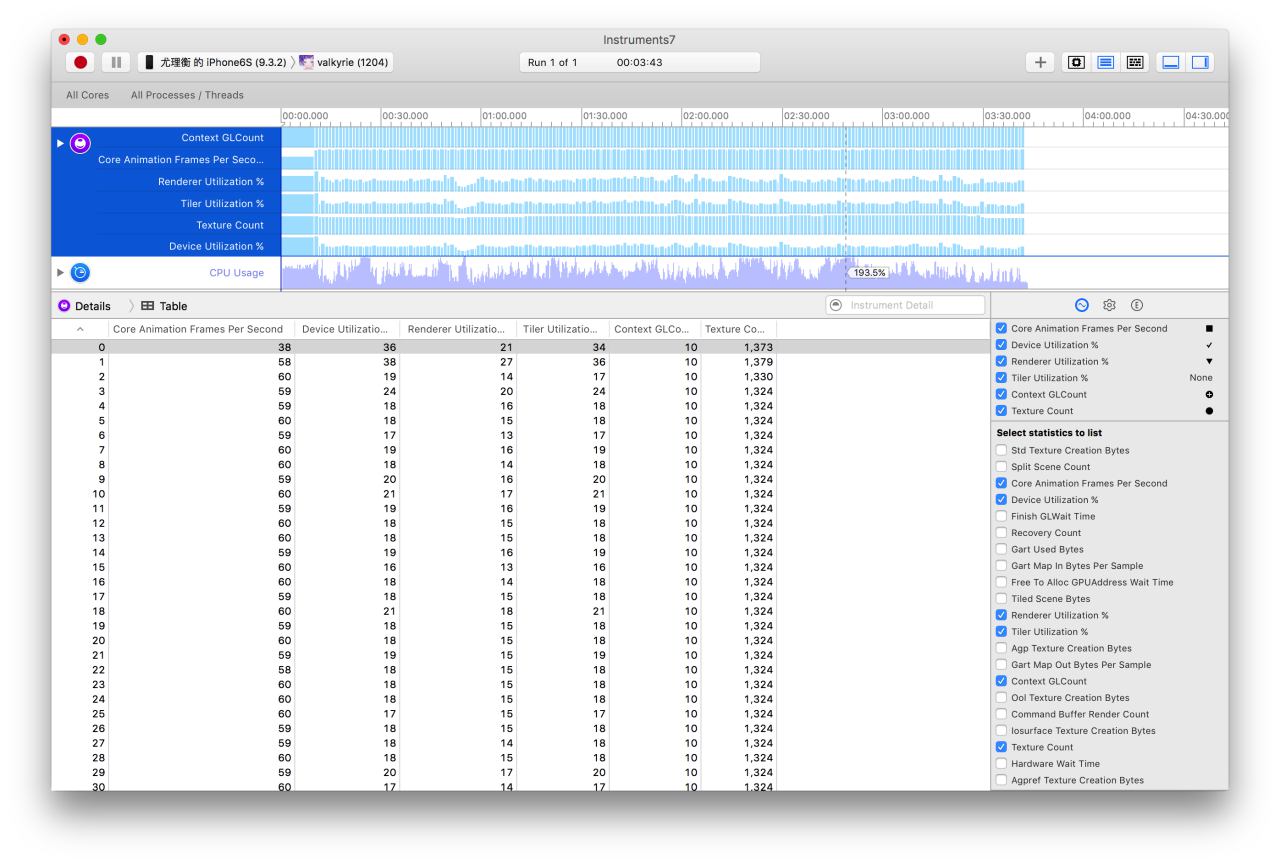Hide the bottom detail pane
This screenshot has height=864, width=1280.
pos(1170,62)
